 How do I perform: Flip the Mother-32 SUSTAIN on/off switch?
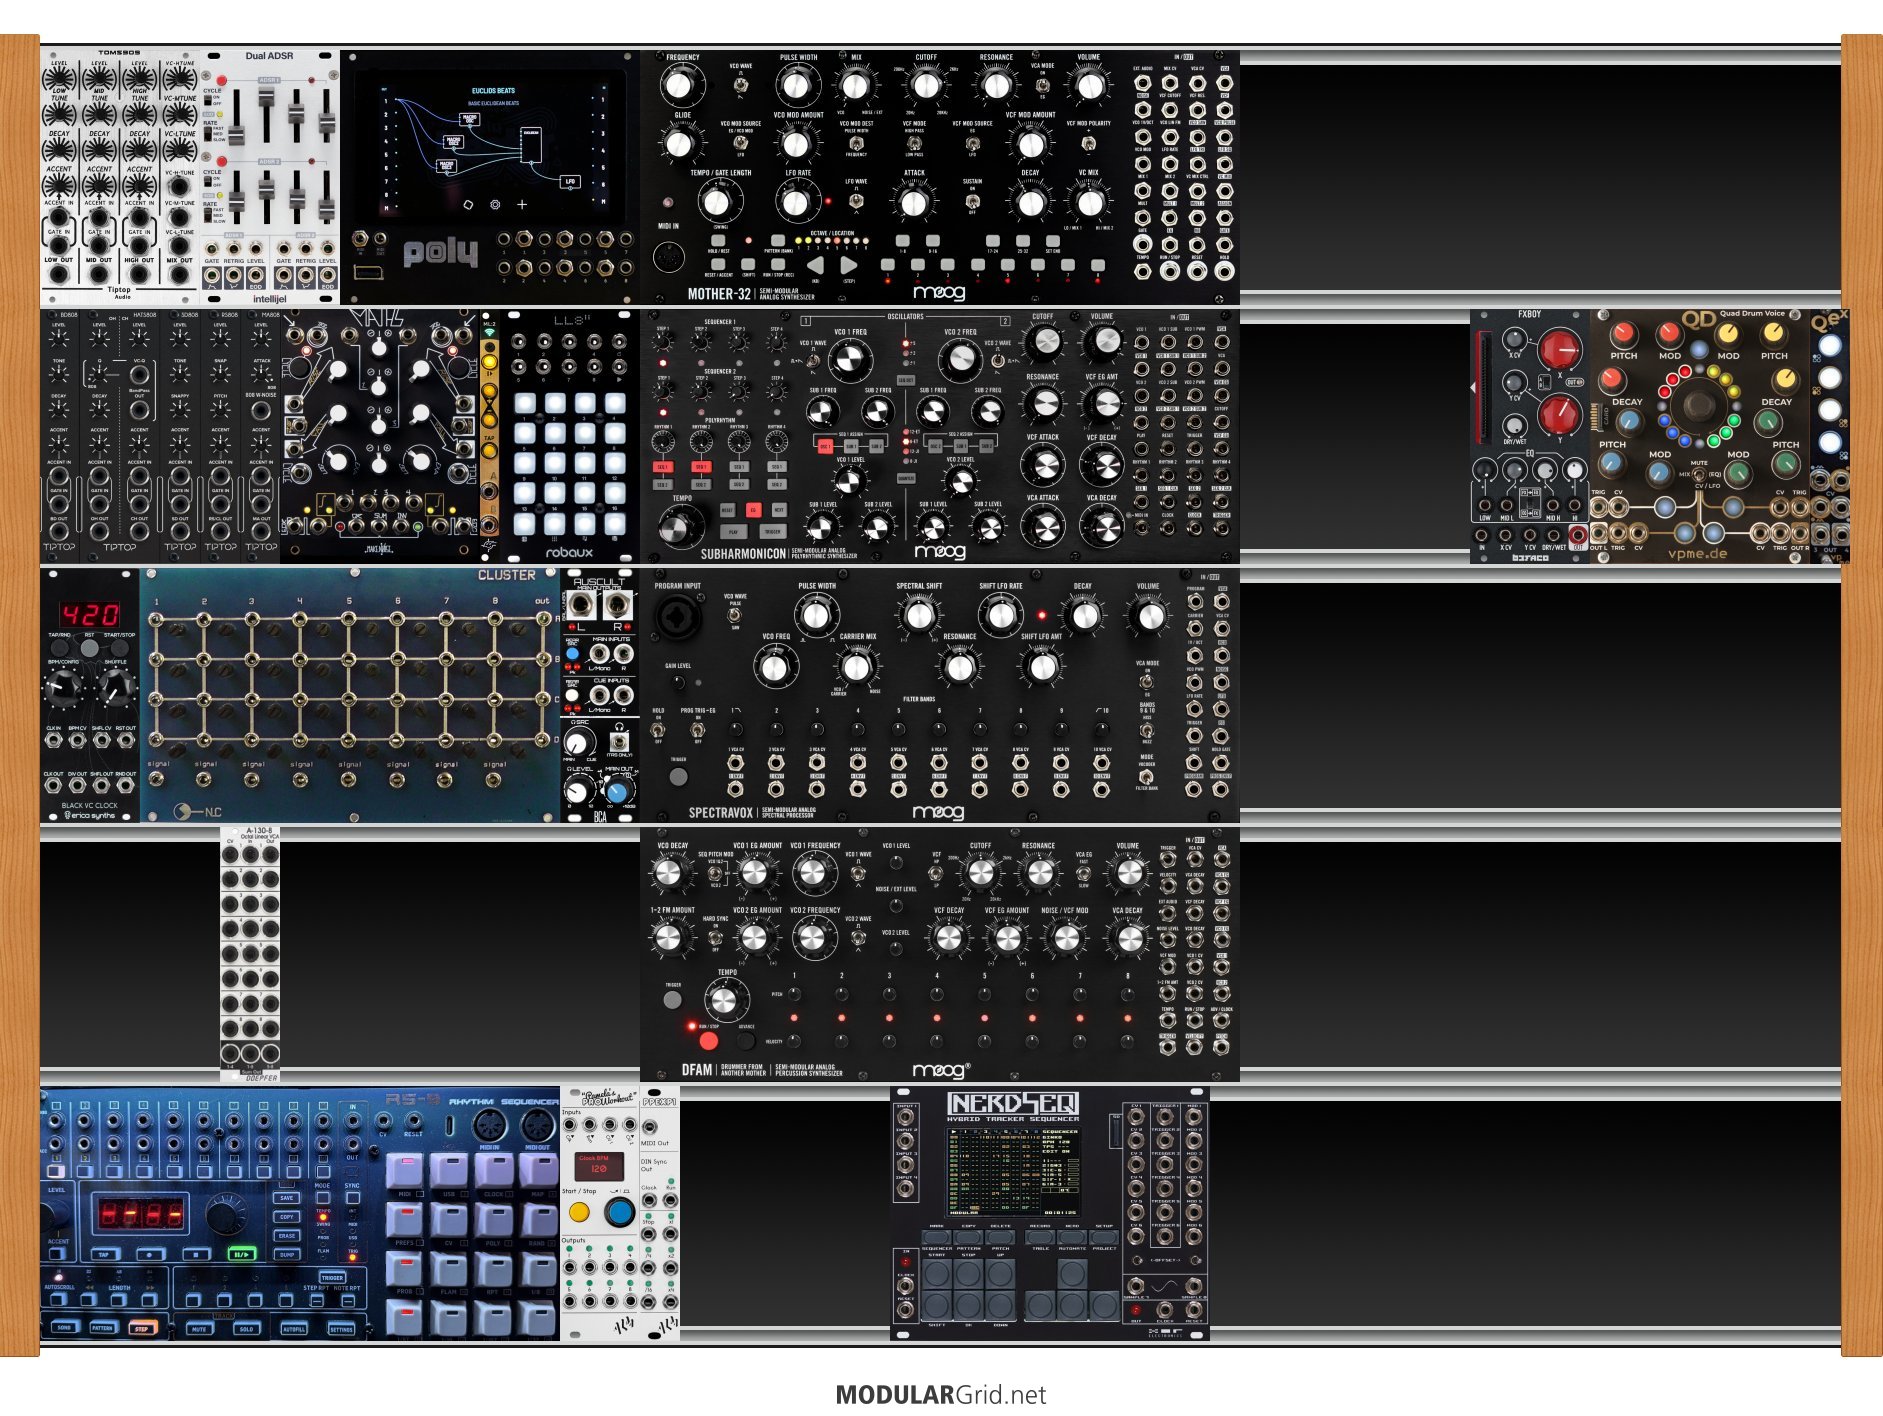click(972, 201)
